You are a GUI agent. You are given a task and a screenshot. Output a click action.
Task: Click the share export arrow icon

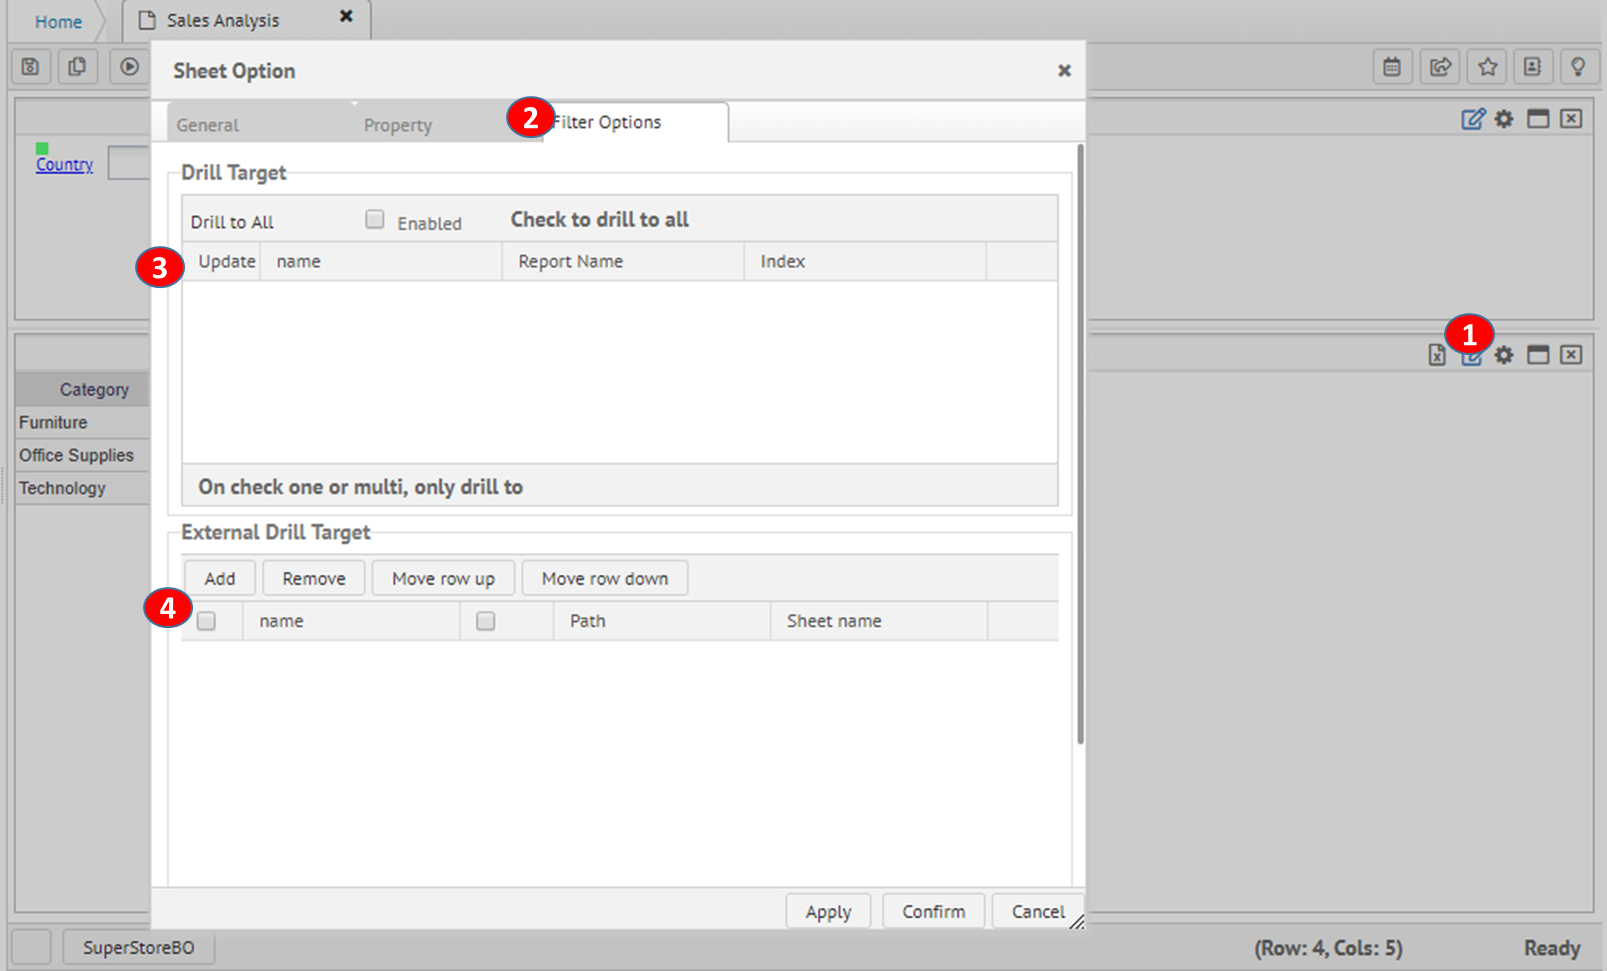coord(1440,67)
